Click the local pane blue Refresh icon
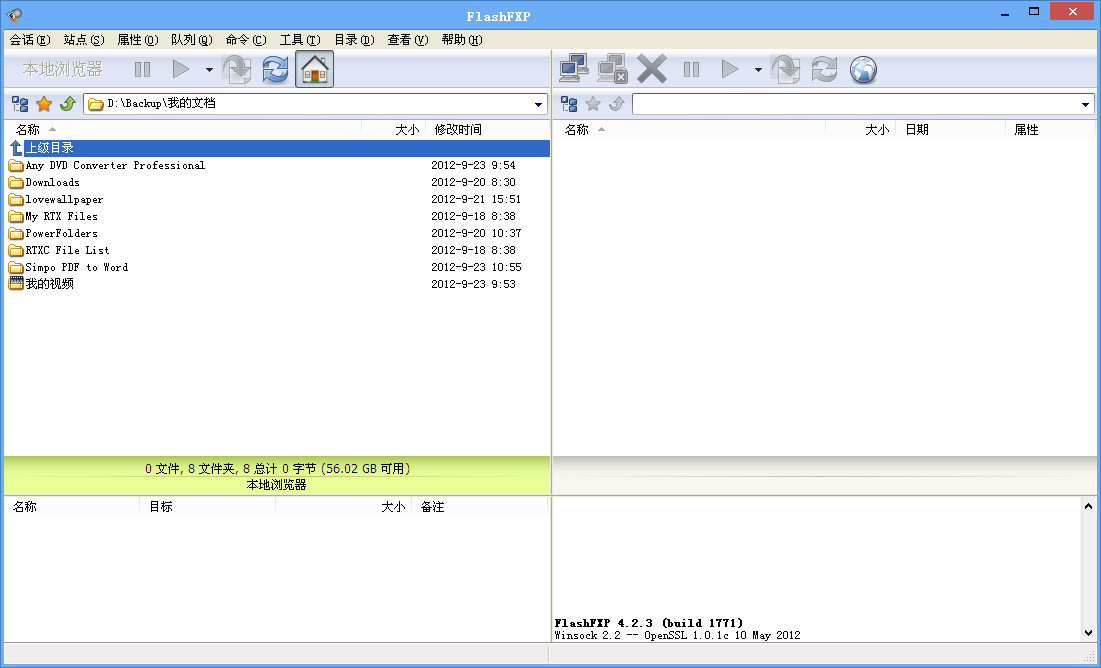This screenshot has width=1101, height=668. coord(275,70)
